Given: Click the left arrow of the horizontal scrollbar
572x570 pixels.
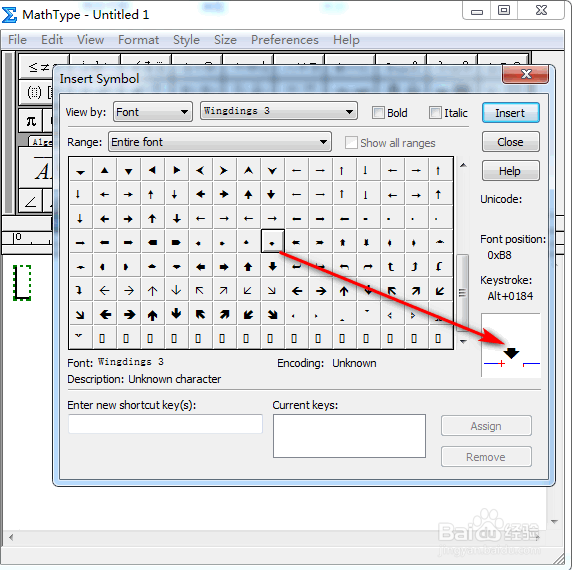Looking at the screenshot, I should tap(11, 537).
